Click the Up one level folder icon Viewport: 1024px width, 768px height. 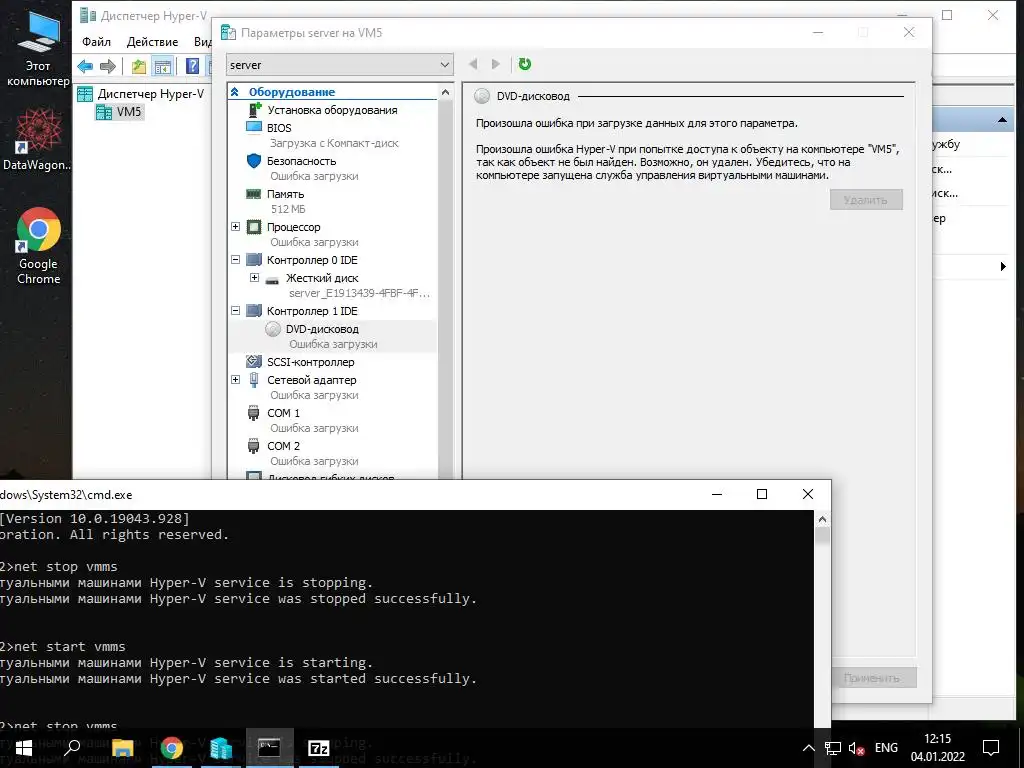(x=138, y=66)
